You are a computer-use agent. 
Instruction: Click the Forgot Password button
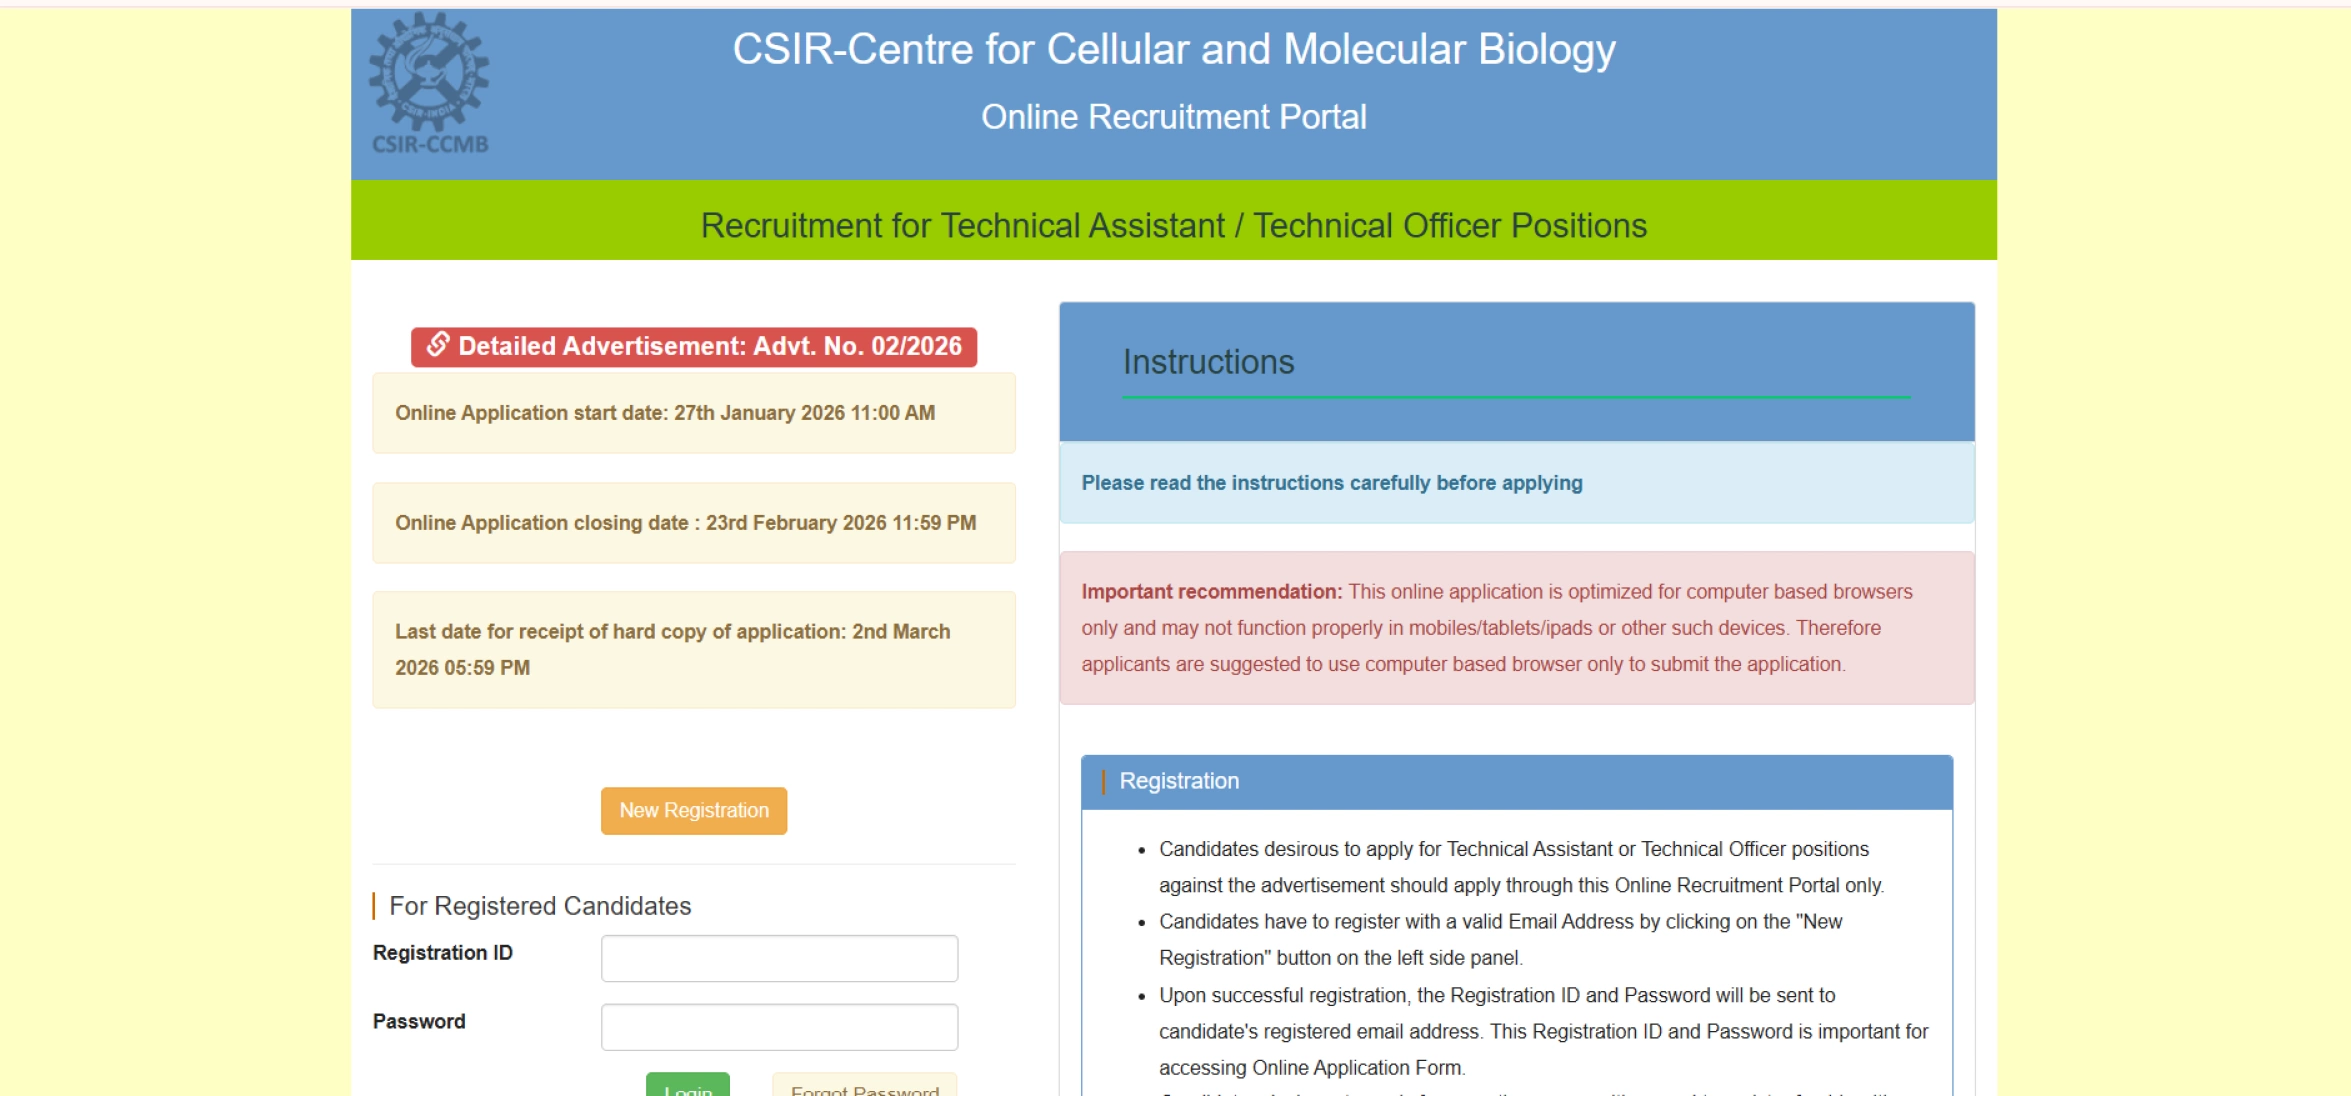pos(864,1088)
